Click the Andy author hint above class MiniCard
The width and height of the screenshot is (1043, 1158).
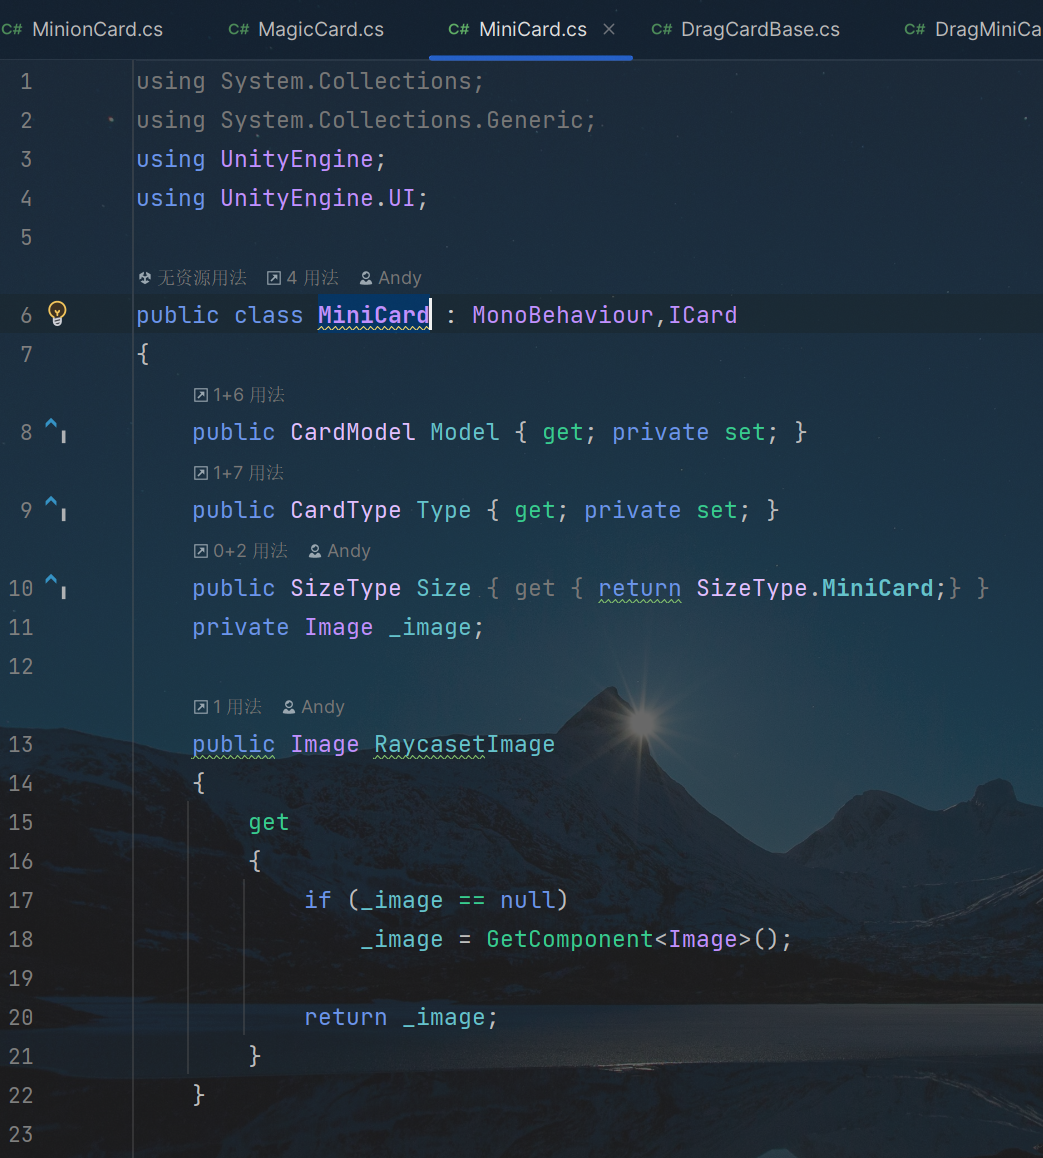coord(390,278)
